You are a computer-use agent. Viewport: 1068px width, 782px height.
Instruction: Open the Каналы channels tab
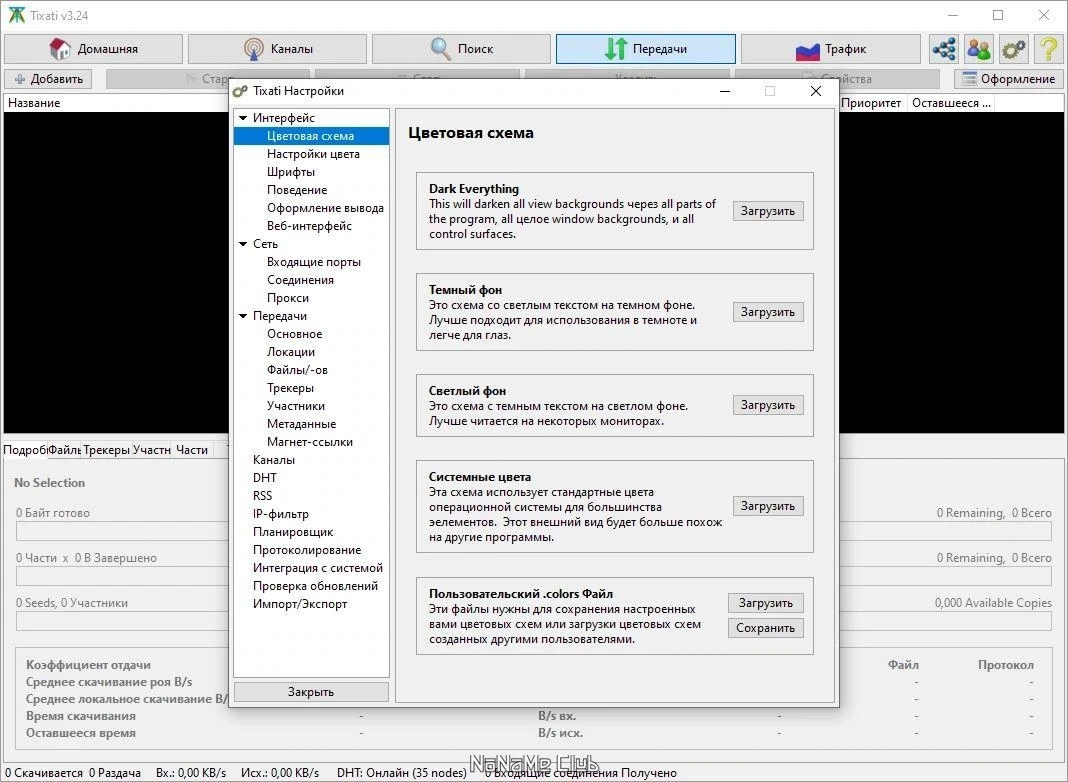tap(277, 49)
